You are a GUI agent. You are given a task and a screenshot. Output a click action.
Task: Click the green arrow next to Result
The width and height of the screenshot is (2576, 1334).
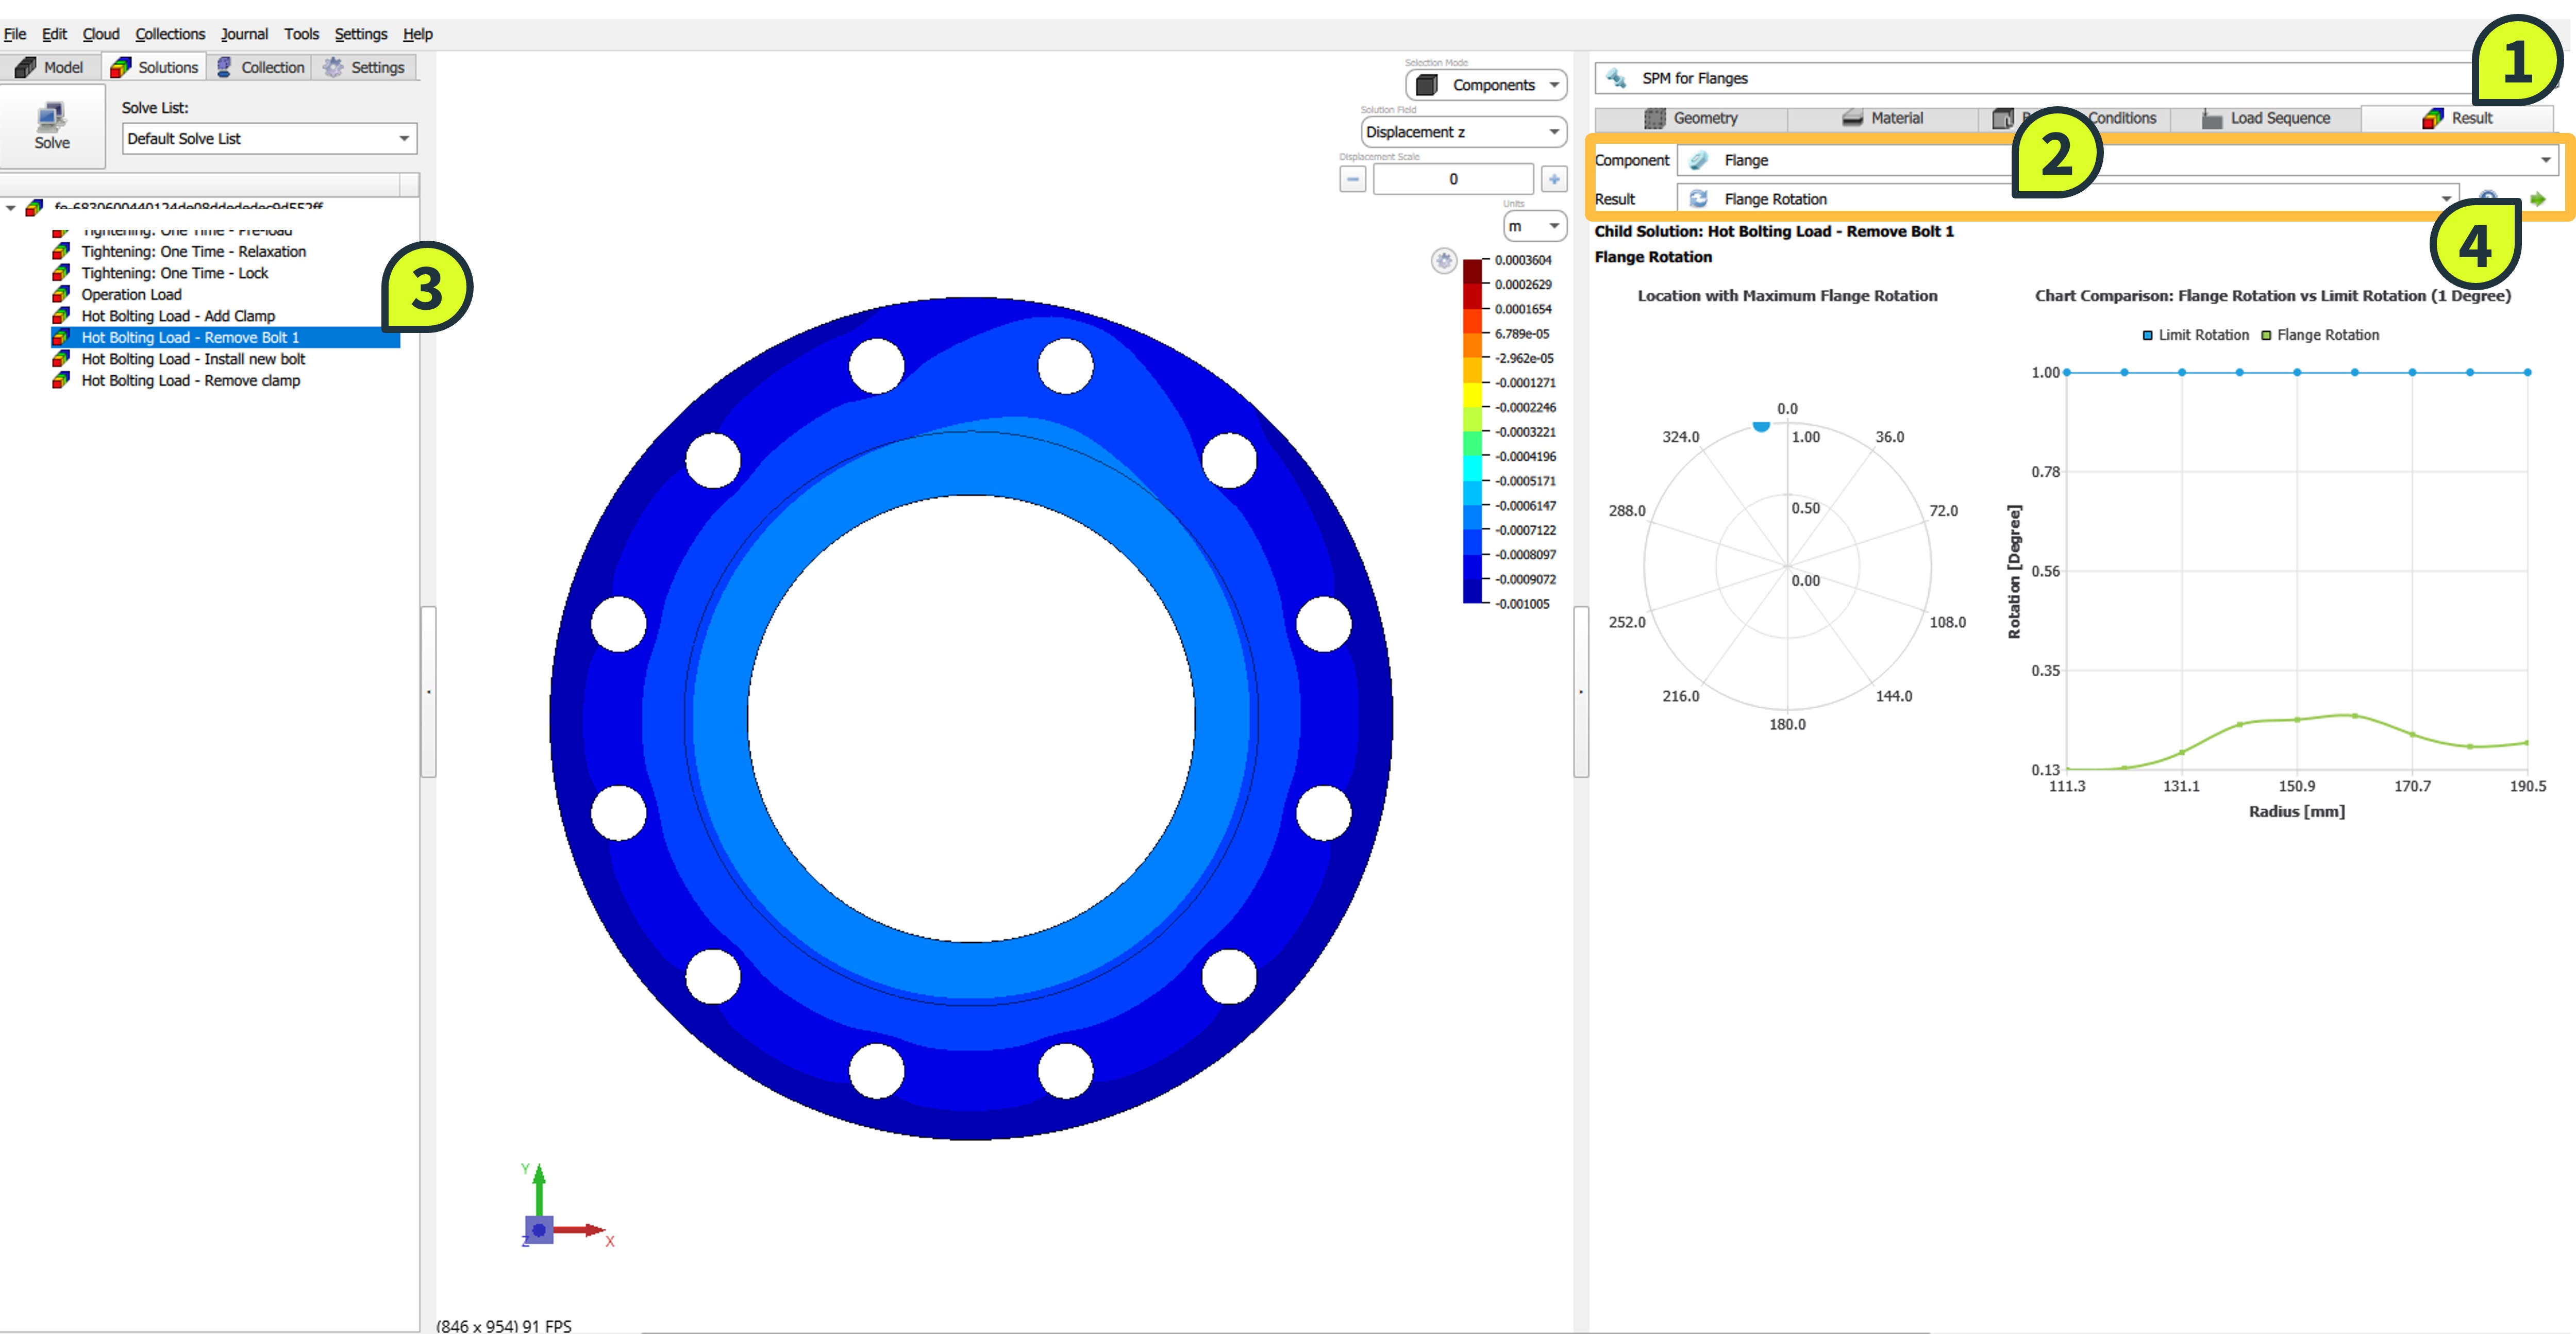[2537, 199]
